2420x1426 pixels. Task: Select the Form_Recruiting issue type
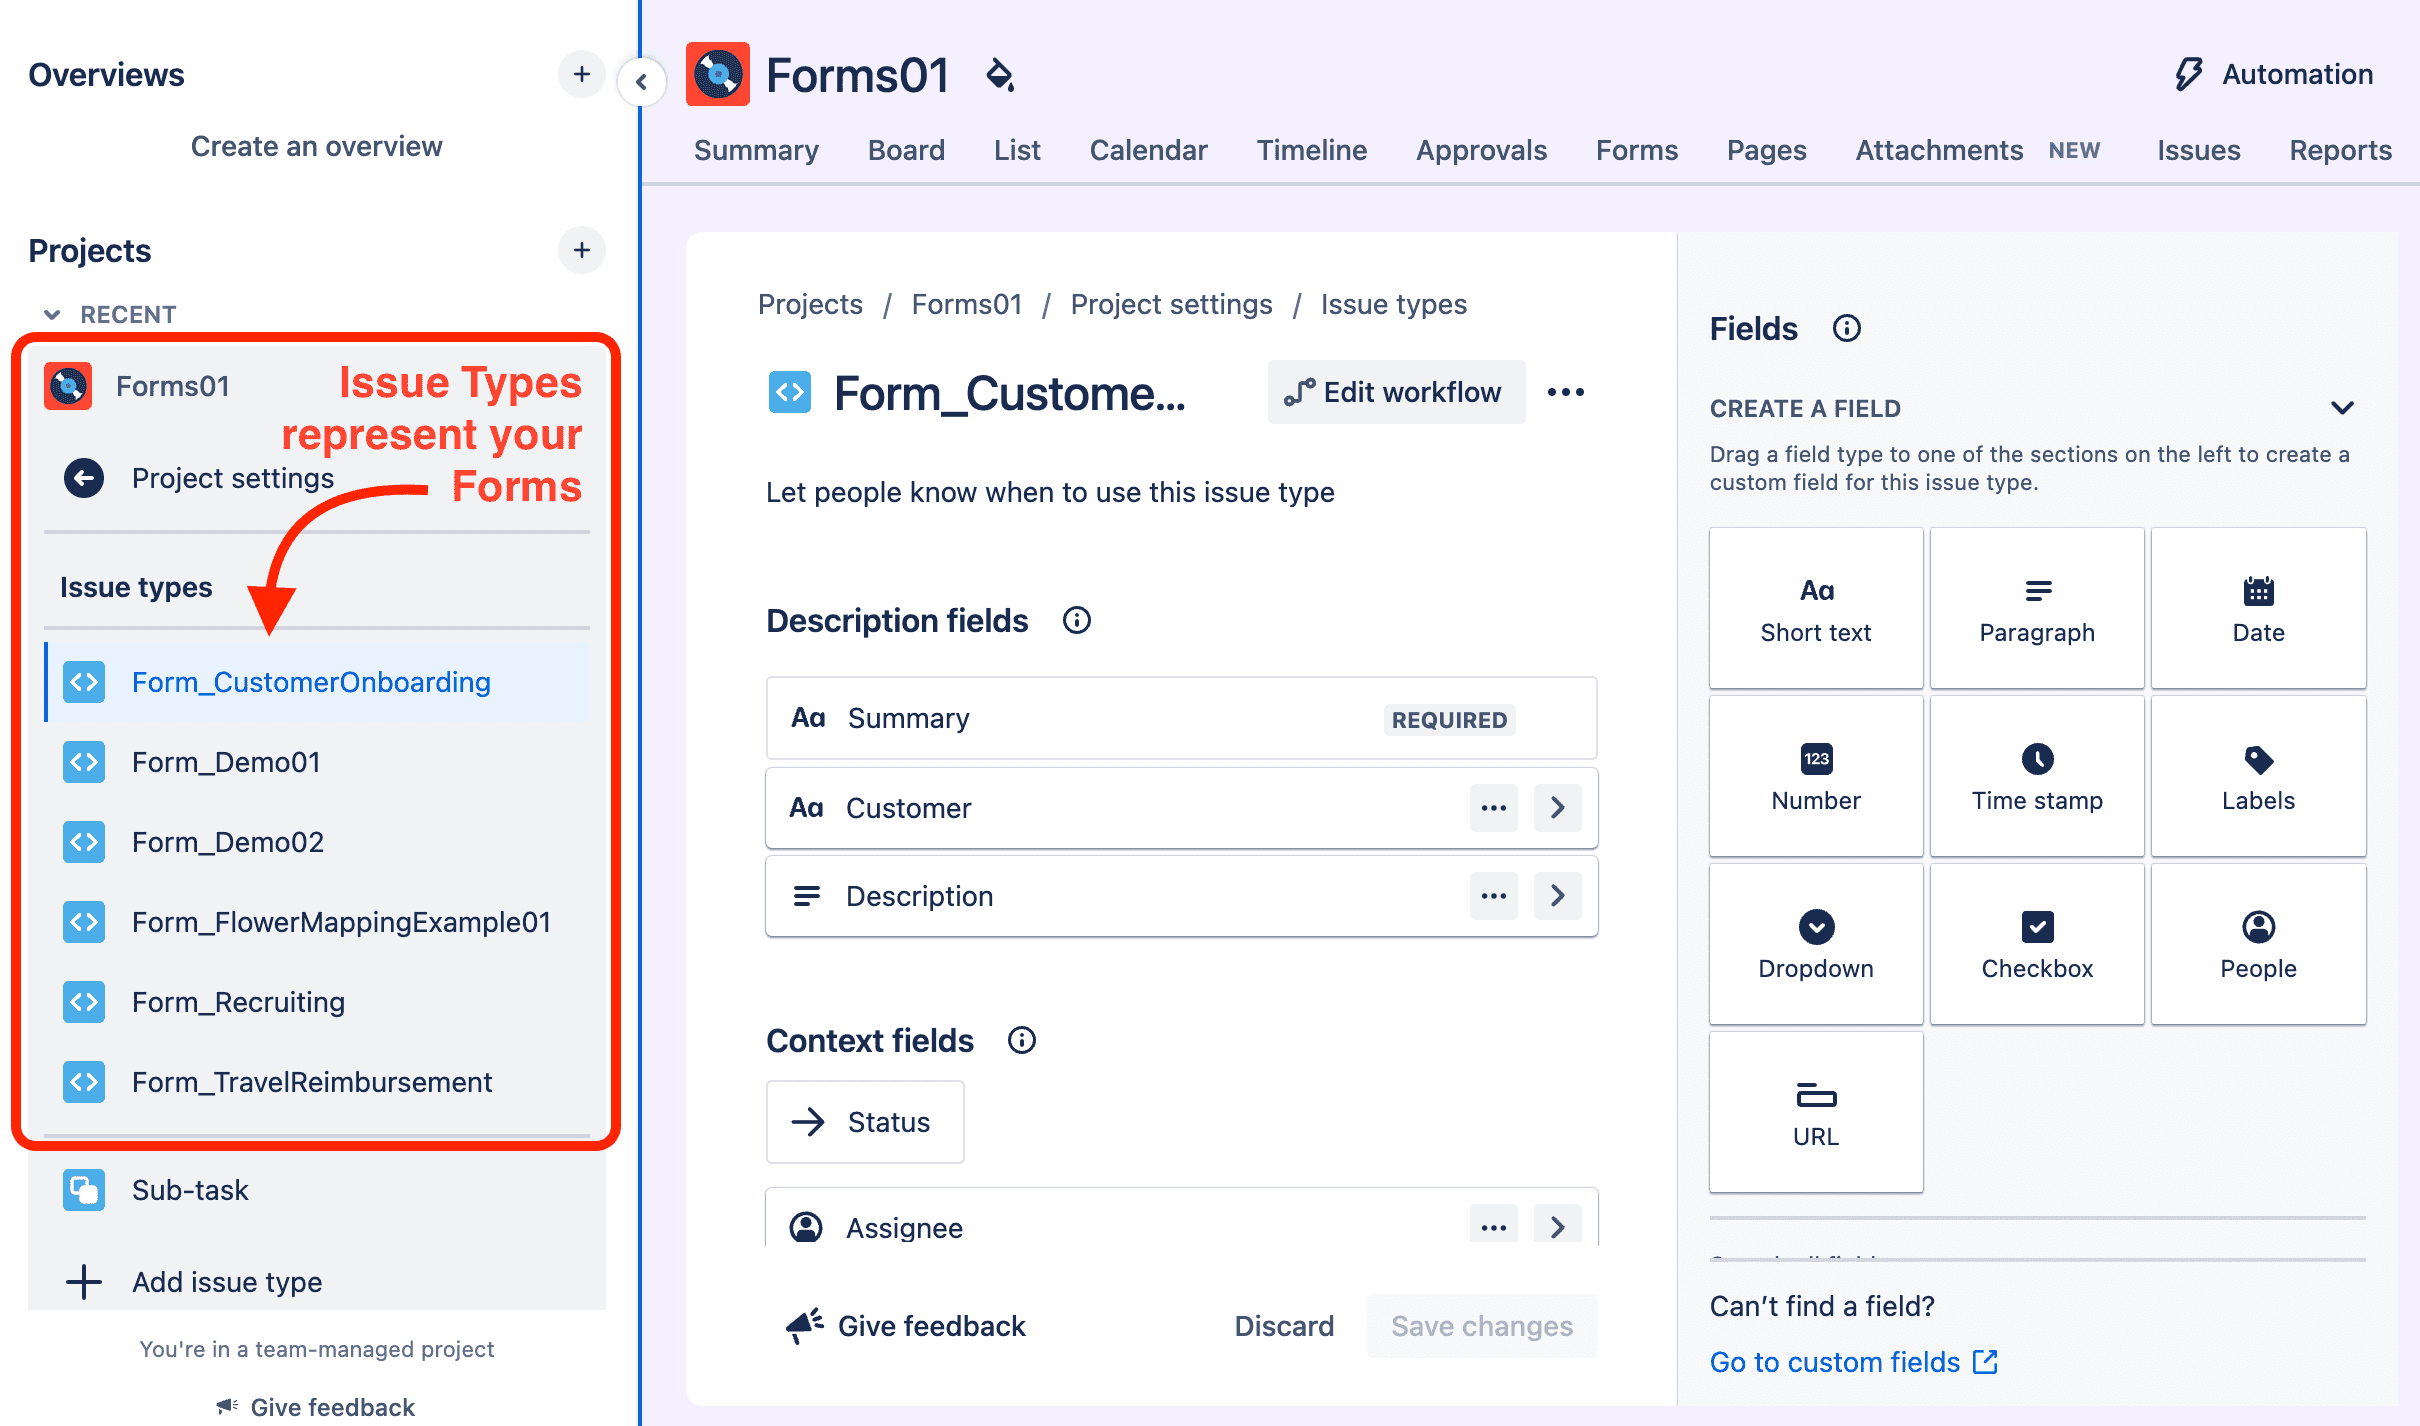[238, 1001]
